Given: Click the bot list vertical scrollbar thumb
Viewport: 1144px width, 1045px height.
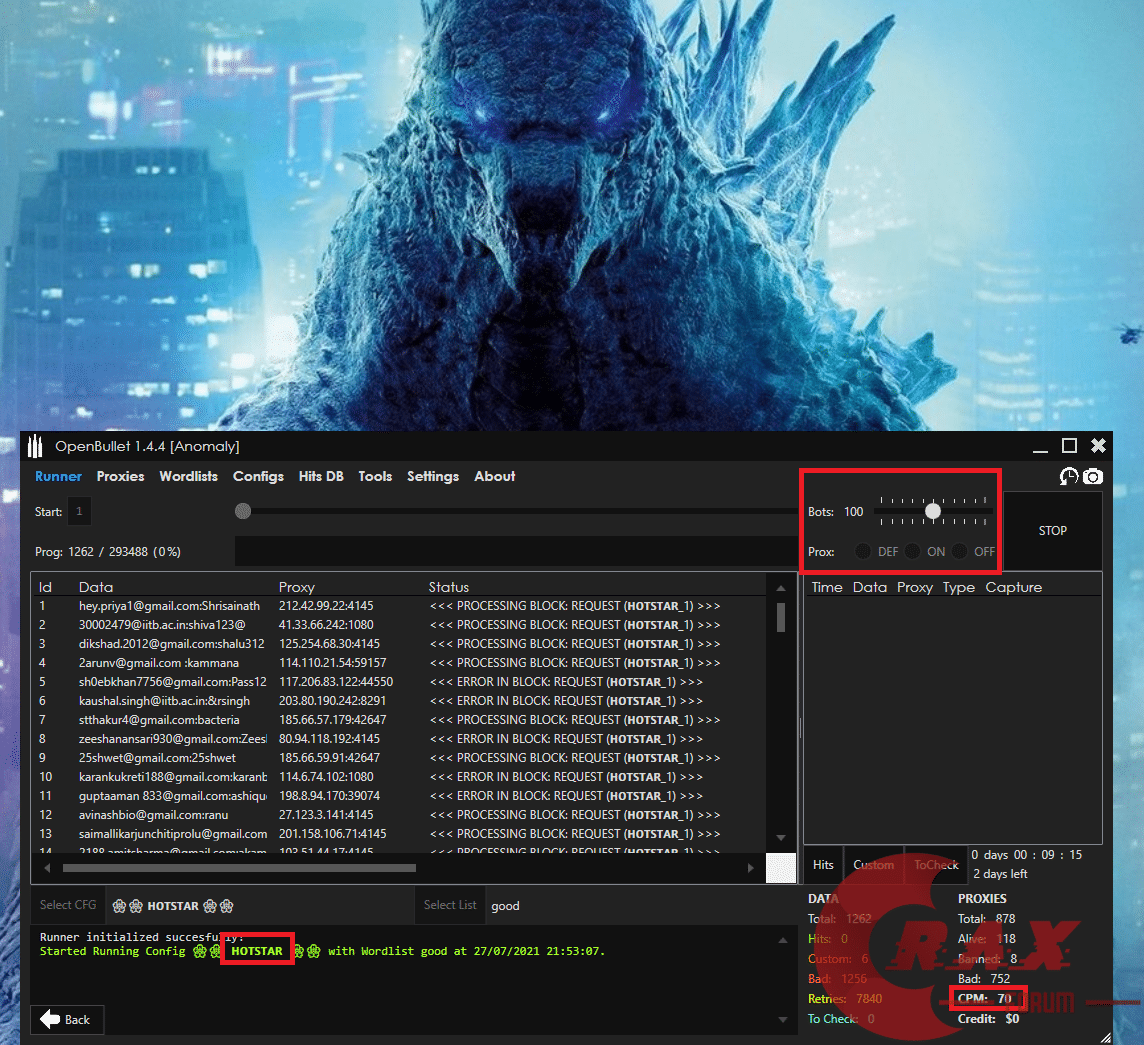Looking at the screenshot, I should point(781,617).
